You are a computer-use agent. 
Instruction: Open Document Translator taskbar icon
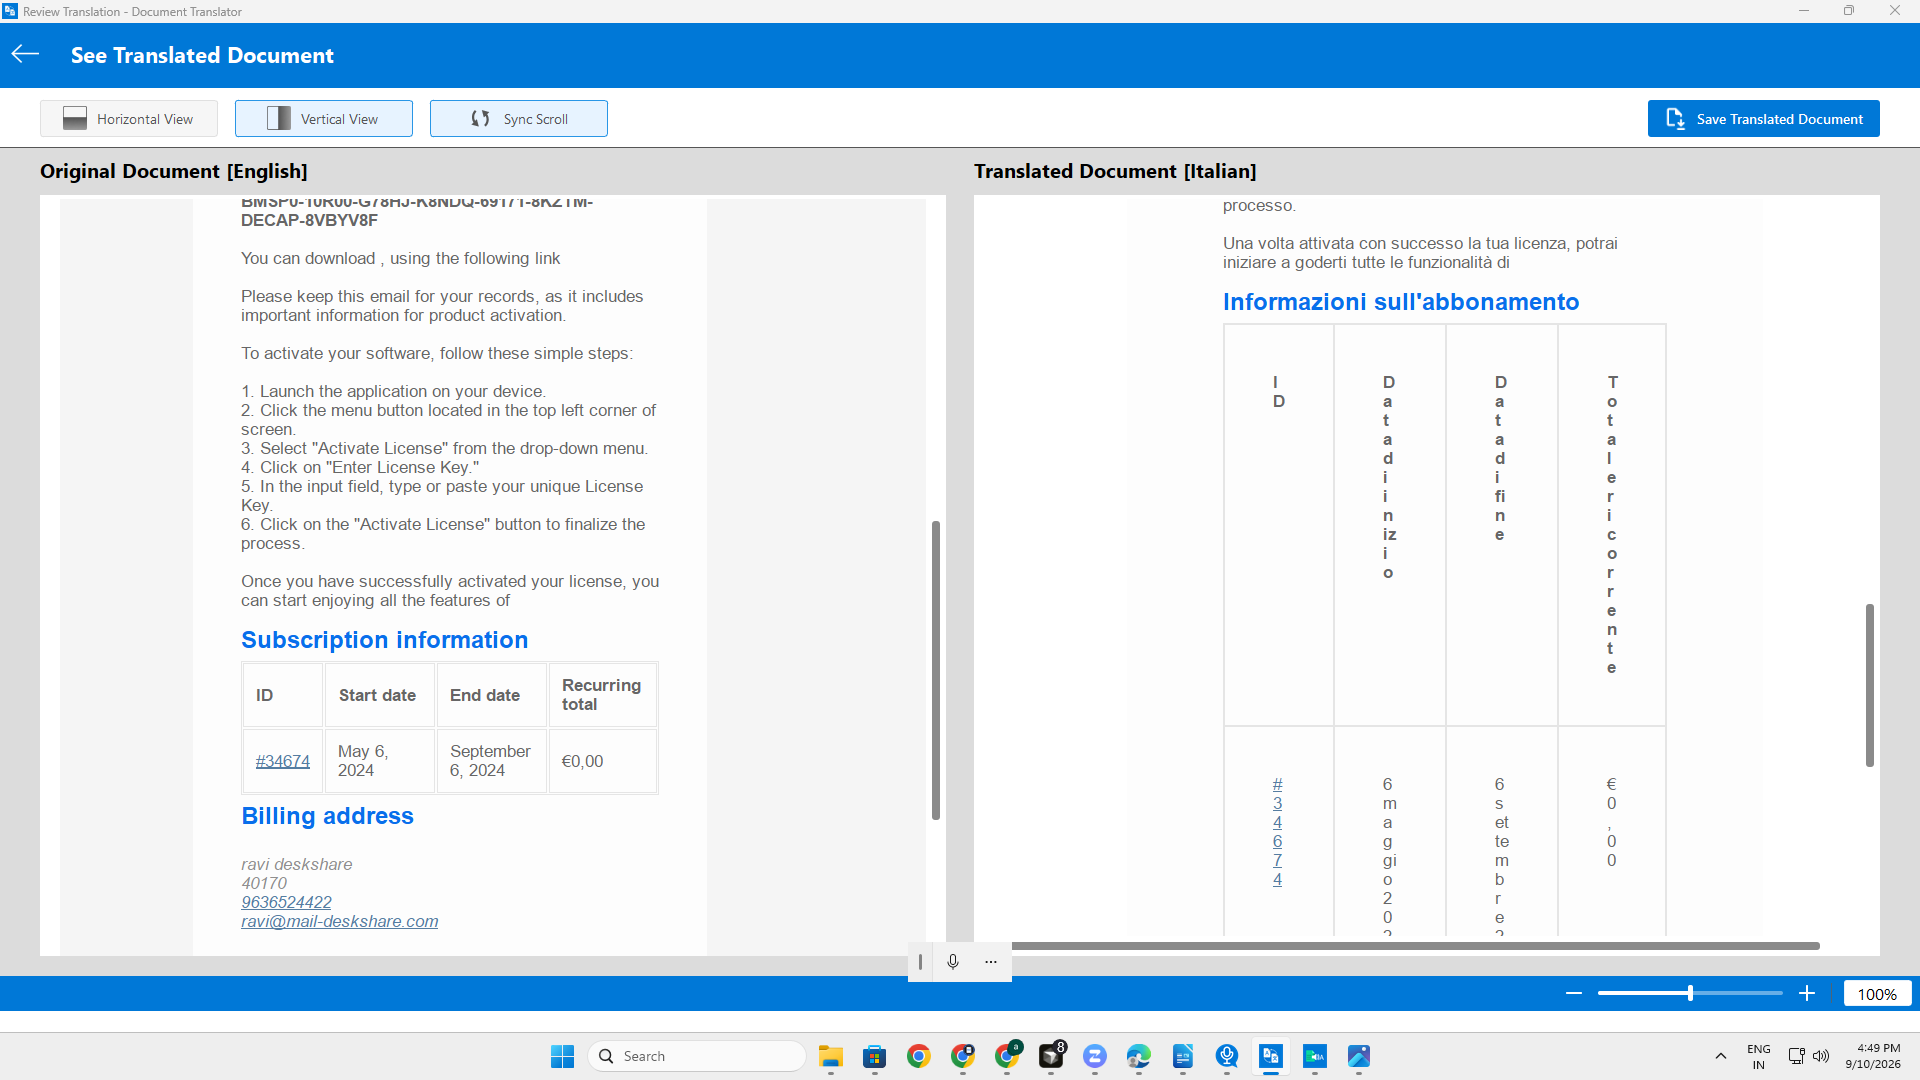point(1271,1056)
